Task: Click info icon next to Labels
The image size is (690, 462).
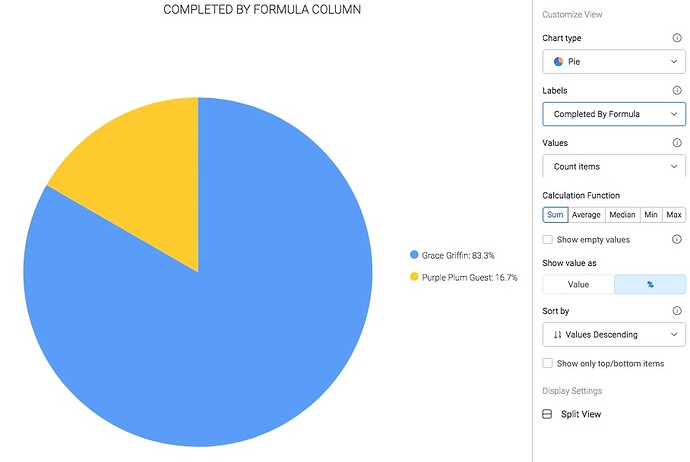Action: click(x=677, y=90)
